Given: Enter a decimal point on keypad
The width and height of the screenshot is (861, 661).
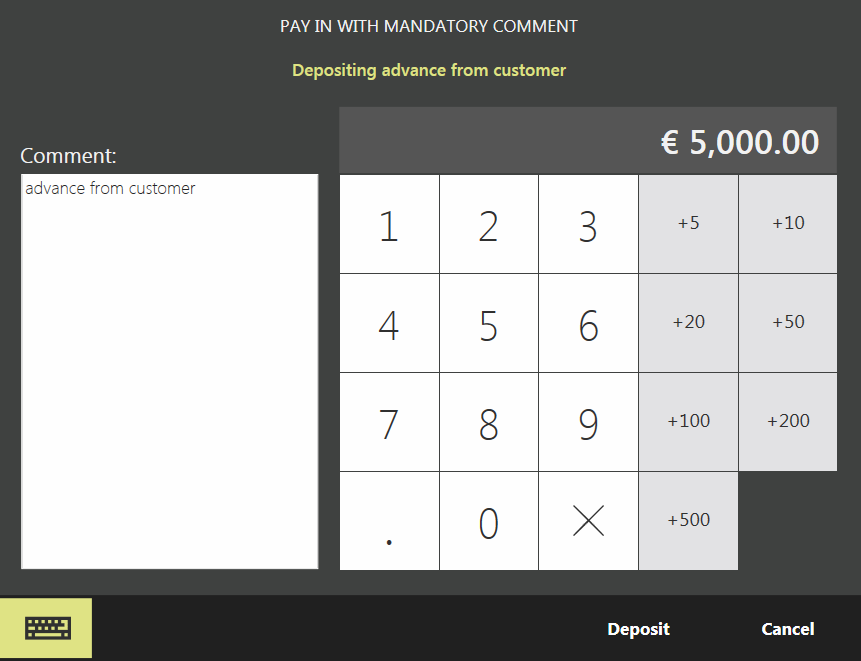Looking at the screenshot, I should click(389, 521).
